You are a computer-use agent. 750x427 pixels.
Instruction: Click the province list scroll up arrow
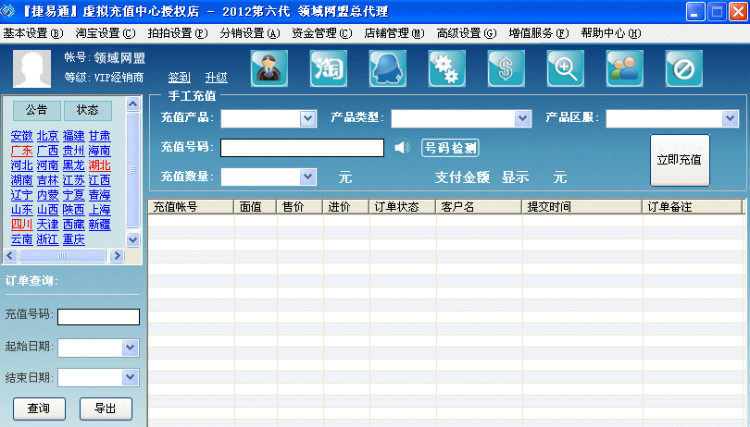coord(133,104)
